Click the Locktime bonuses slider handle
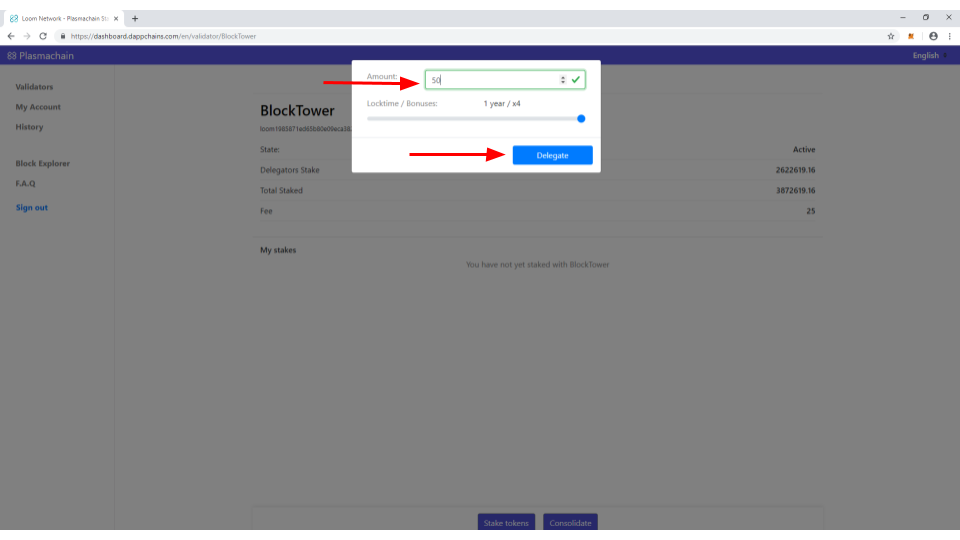 pyautogui.click(x=581, y=119)
